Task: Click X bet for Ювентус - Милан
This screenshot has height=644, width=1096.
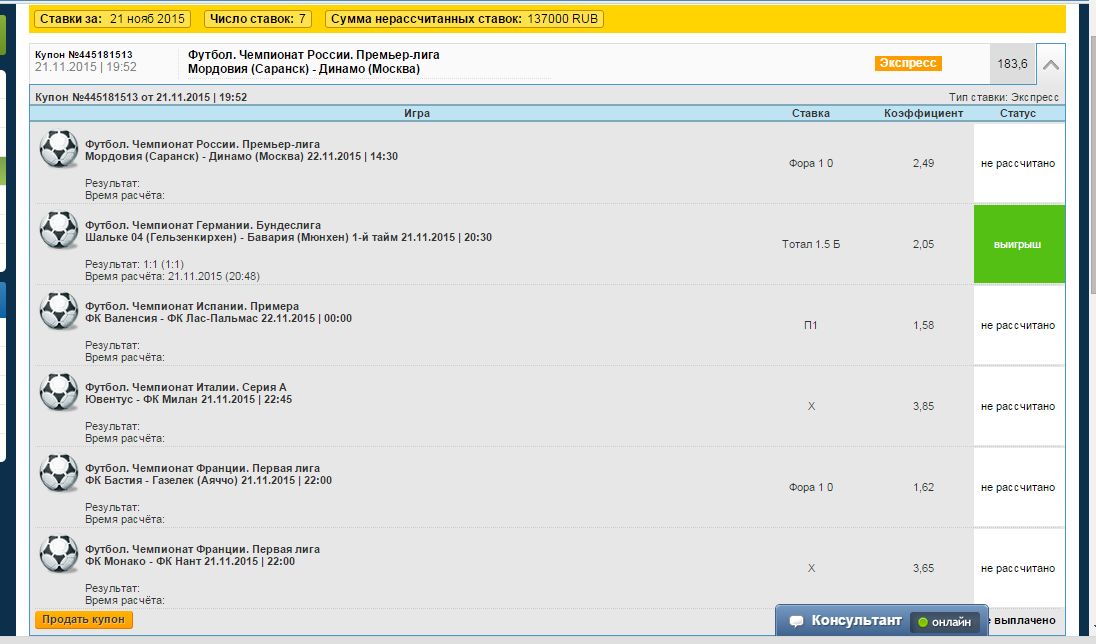Action: [811, 407]
